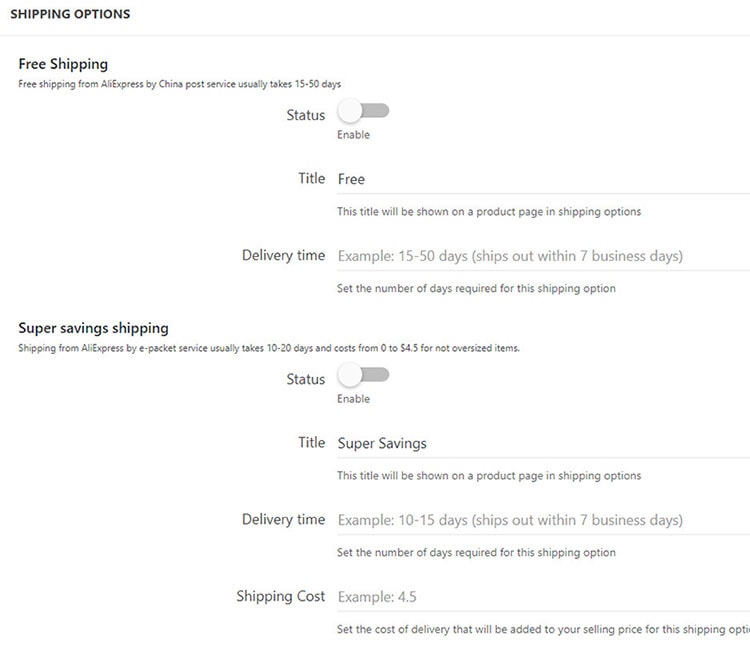Select the Super savings shipping heading
This screenshot has height=653, width=750.
[94, 328]
